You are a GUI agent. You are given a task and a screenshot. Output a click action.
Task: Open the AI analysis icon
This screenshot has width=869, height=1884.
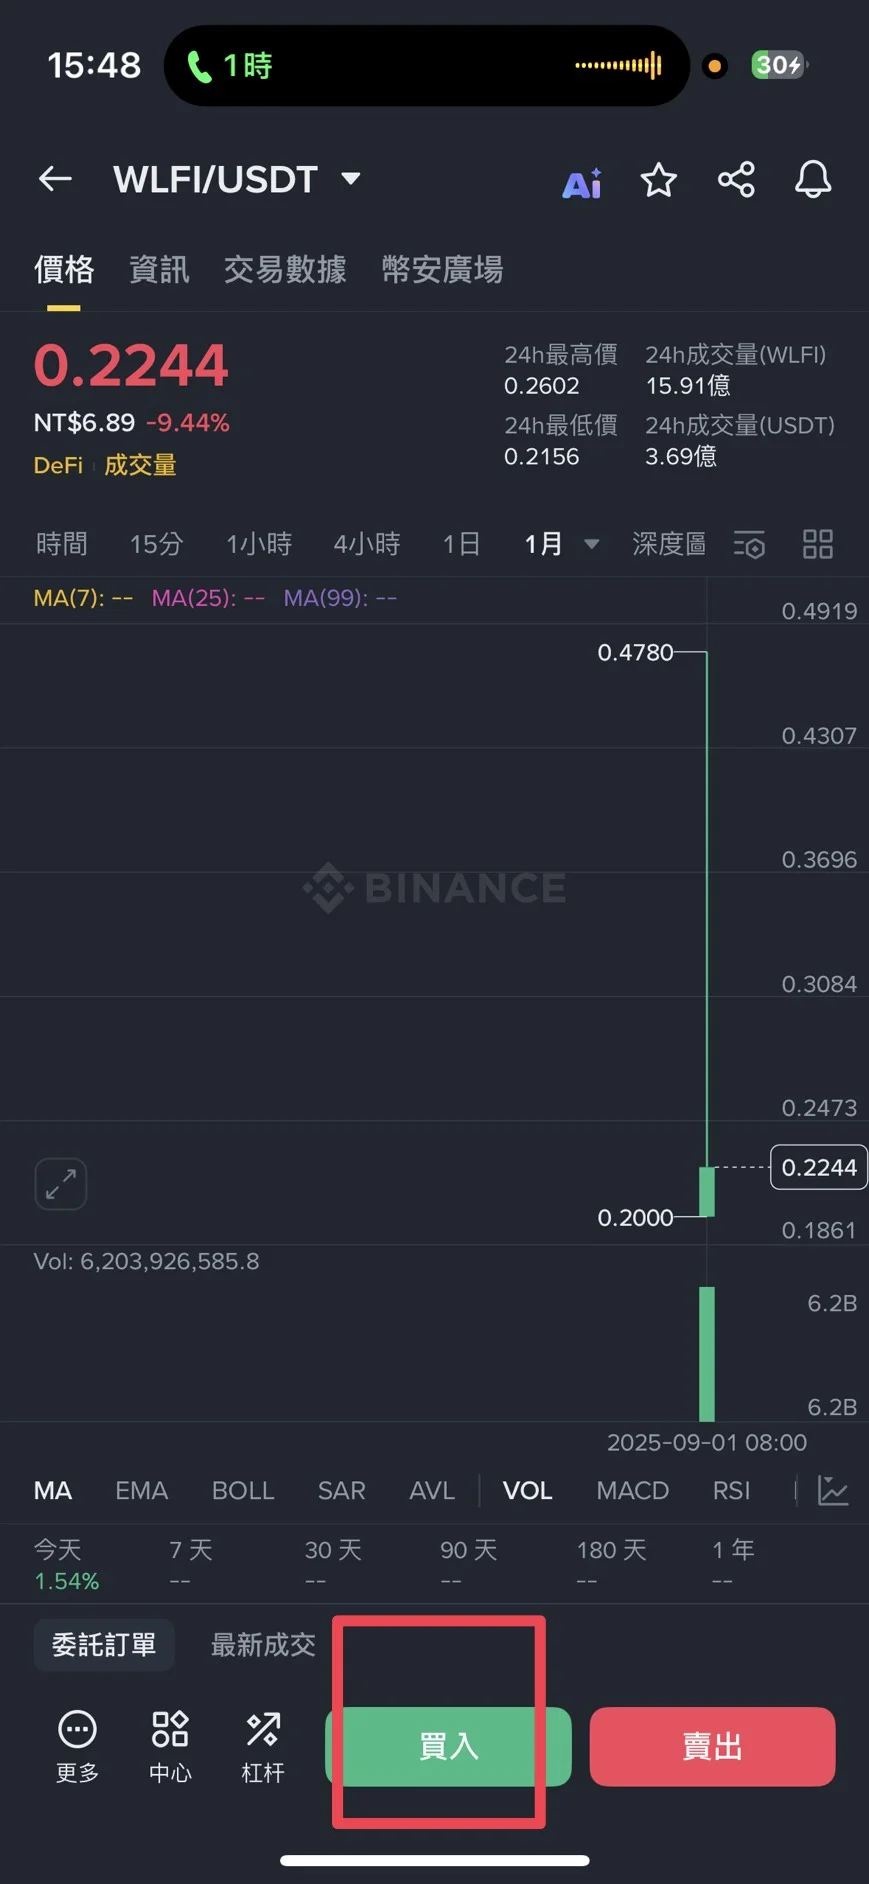582,182
